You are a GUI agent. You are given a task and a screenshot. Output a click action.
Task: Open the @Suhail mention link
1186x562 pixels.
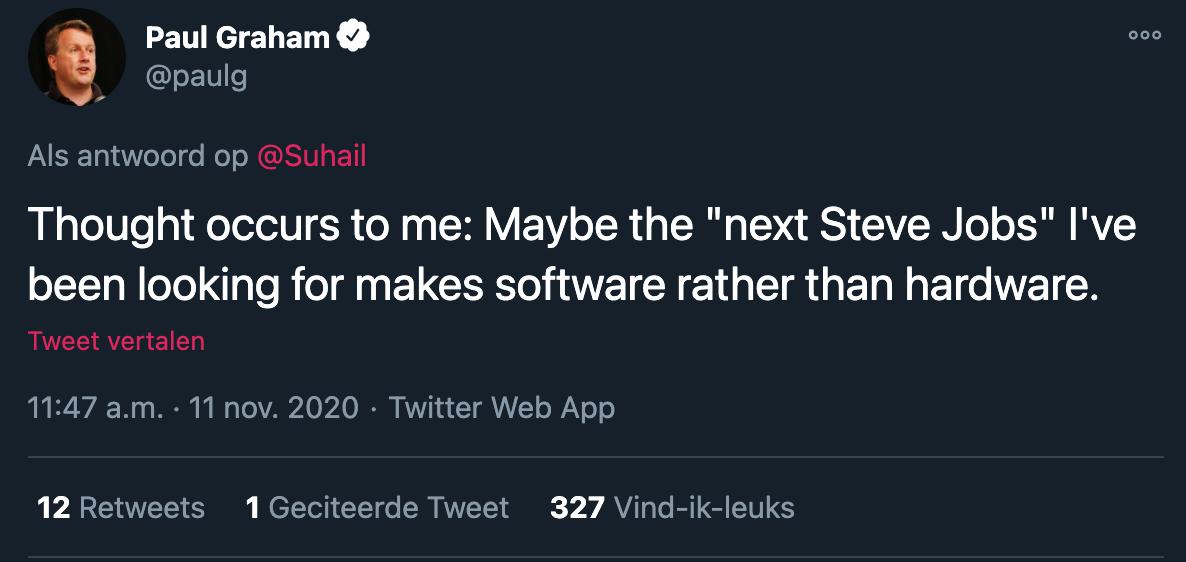pos(311,156)
